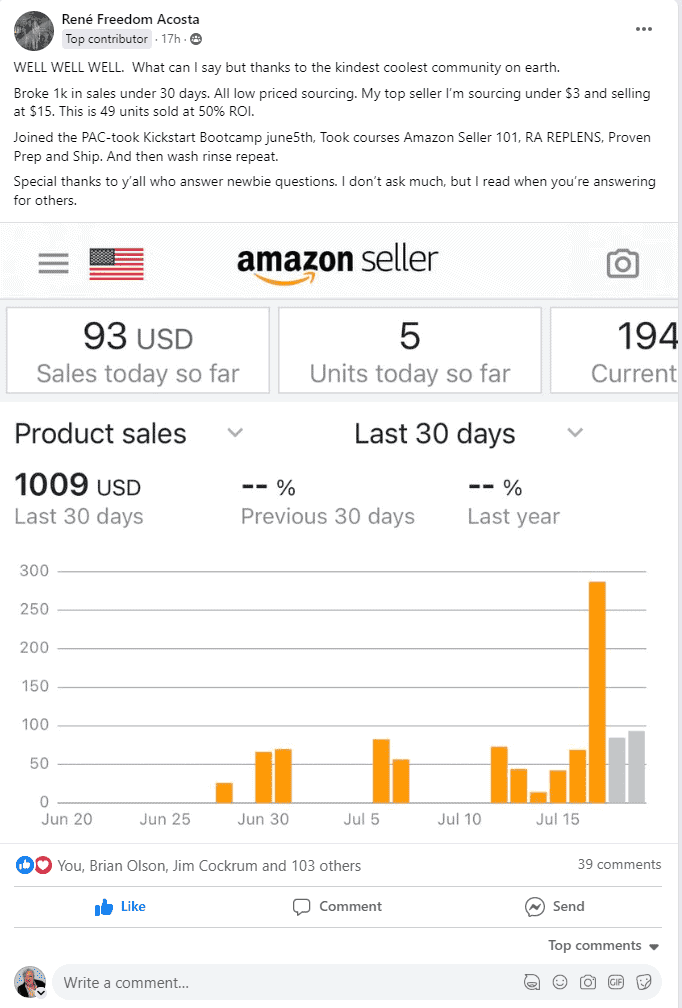Click the like and love reaction icons

point(34,865)
